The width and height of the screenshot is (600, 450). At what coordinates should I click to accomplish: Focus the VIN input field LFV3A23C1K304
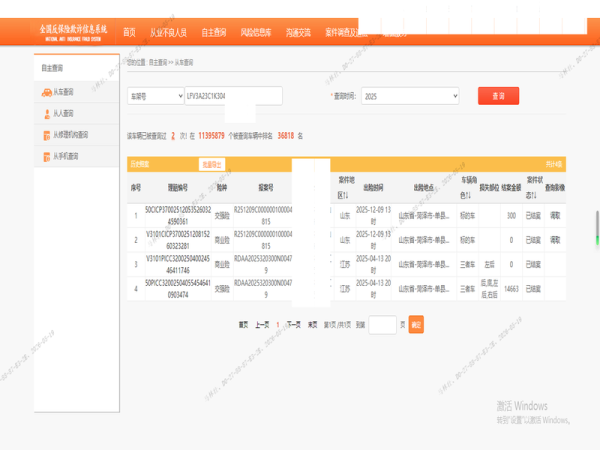(233, 96)
